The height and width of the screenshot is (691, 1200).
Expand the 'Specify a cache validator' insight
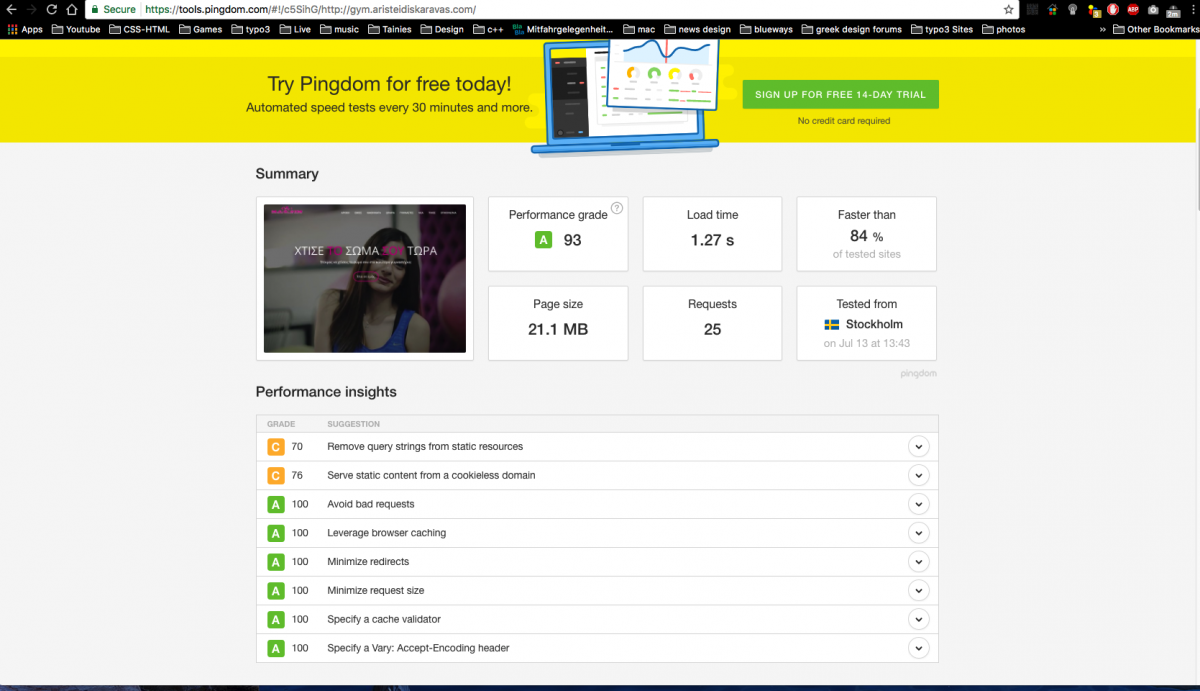[918, 619]
